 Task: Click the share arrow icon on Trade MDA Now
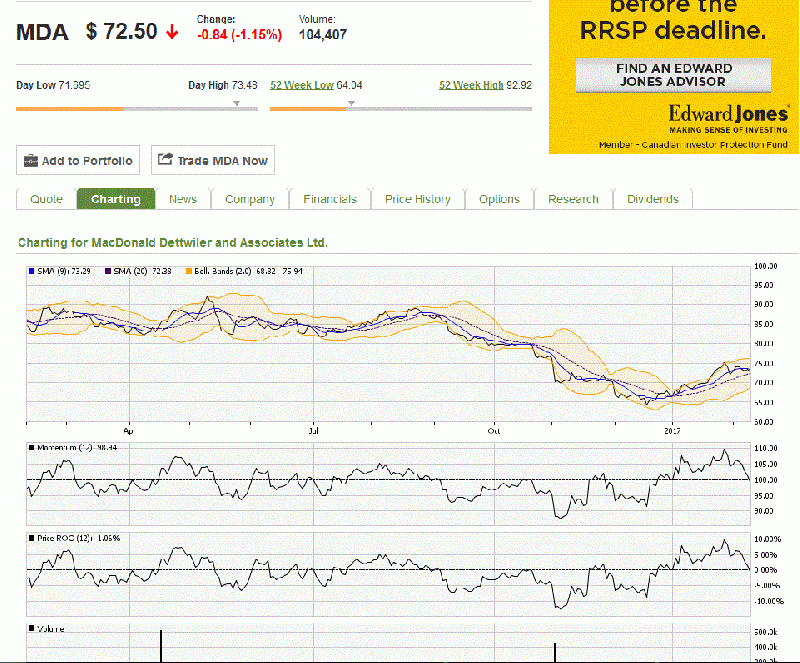165,159
